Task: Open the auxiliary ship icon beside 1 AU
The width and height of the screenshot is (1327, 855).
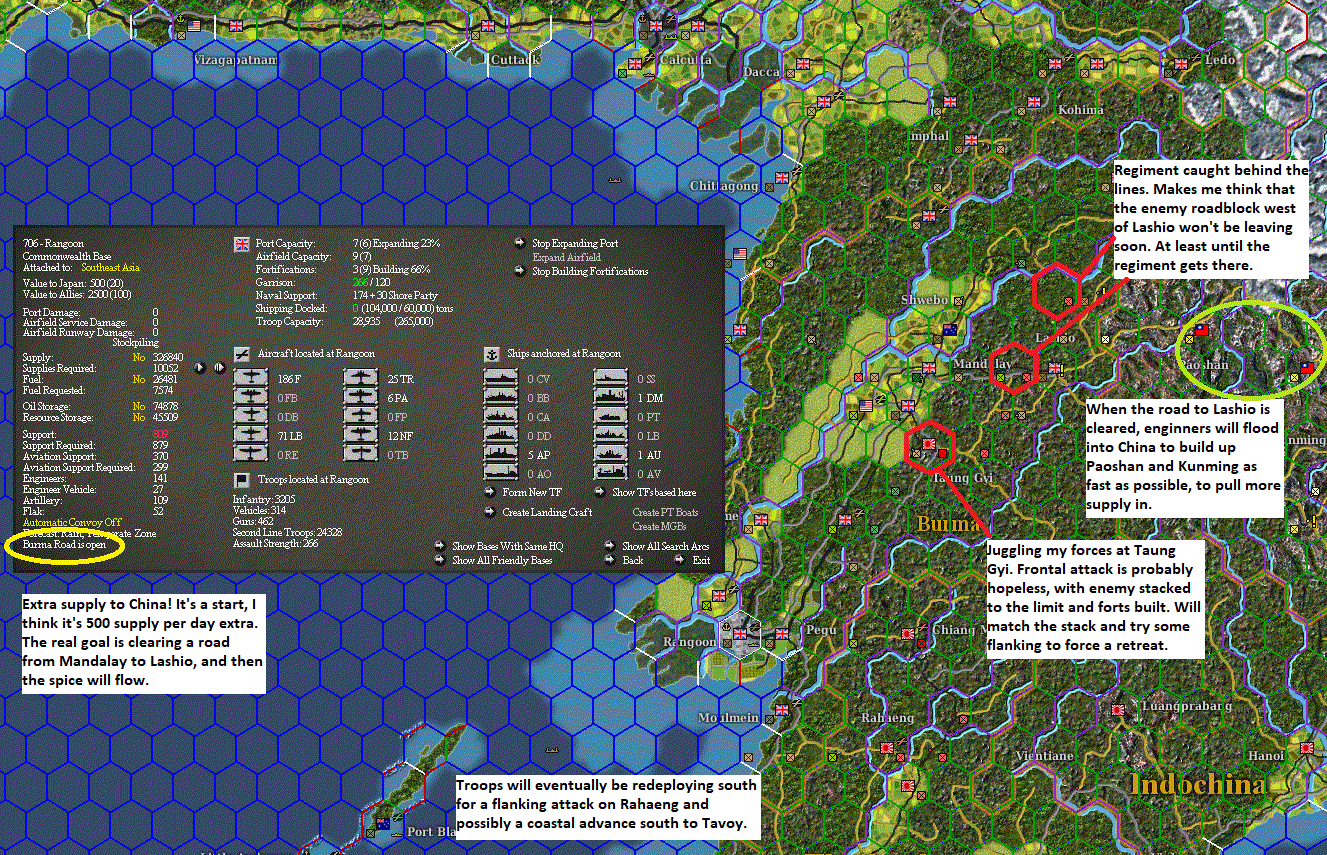Action: [x=611, y=455]
